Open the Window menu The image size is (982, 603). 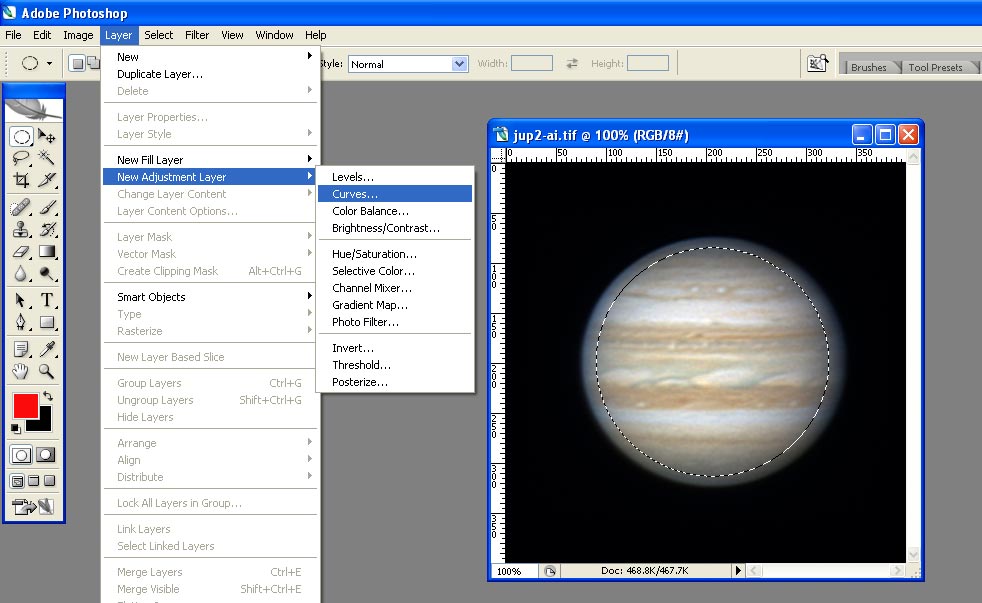[x=274, y=35]
